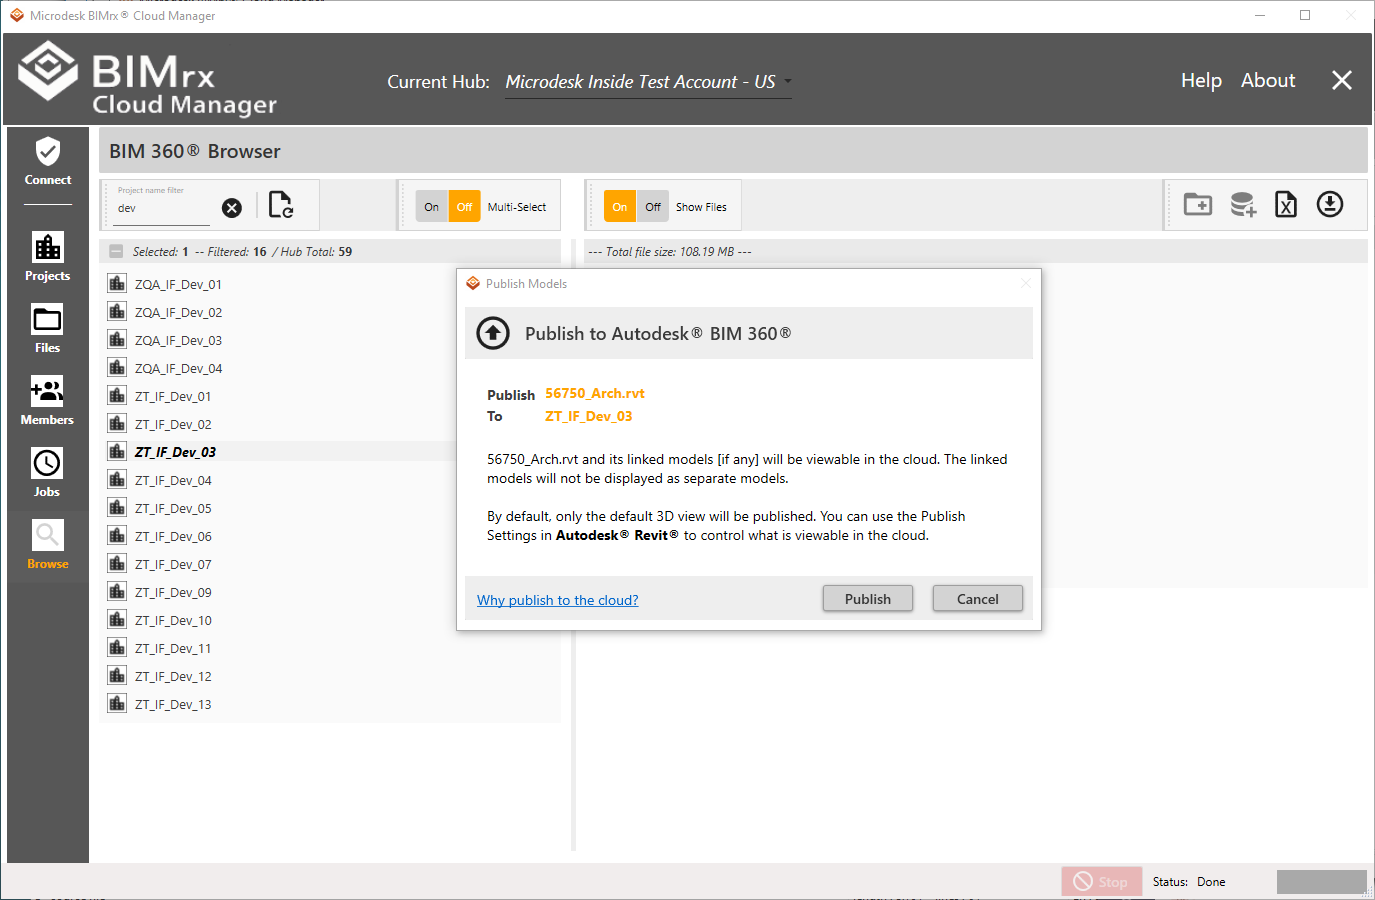Open the Members panel
This screenshot has width=1375, height=900.
pos(47,400)
